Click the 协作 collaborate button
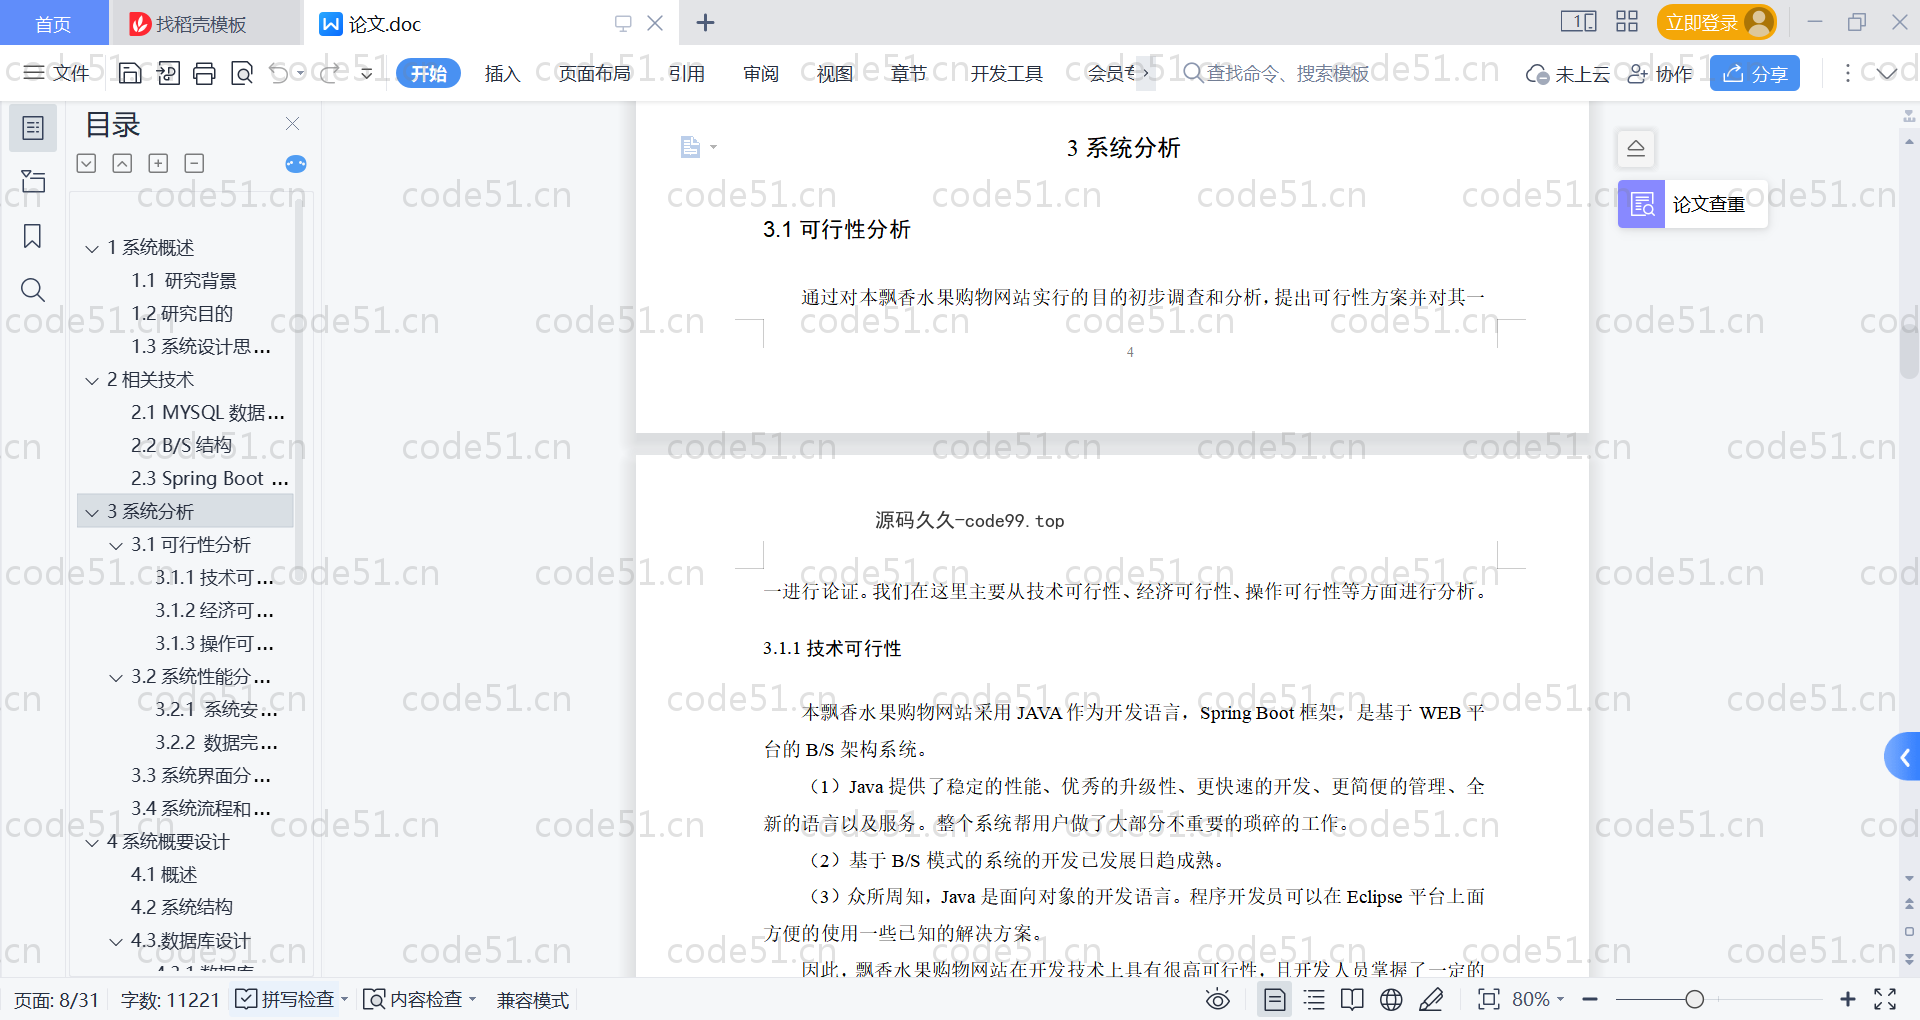Screen dimensions: 1920x1020 coord(1660,73)
